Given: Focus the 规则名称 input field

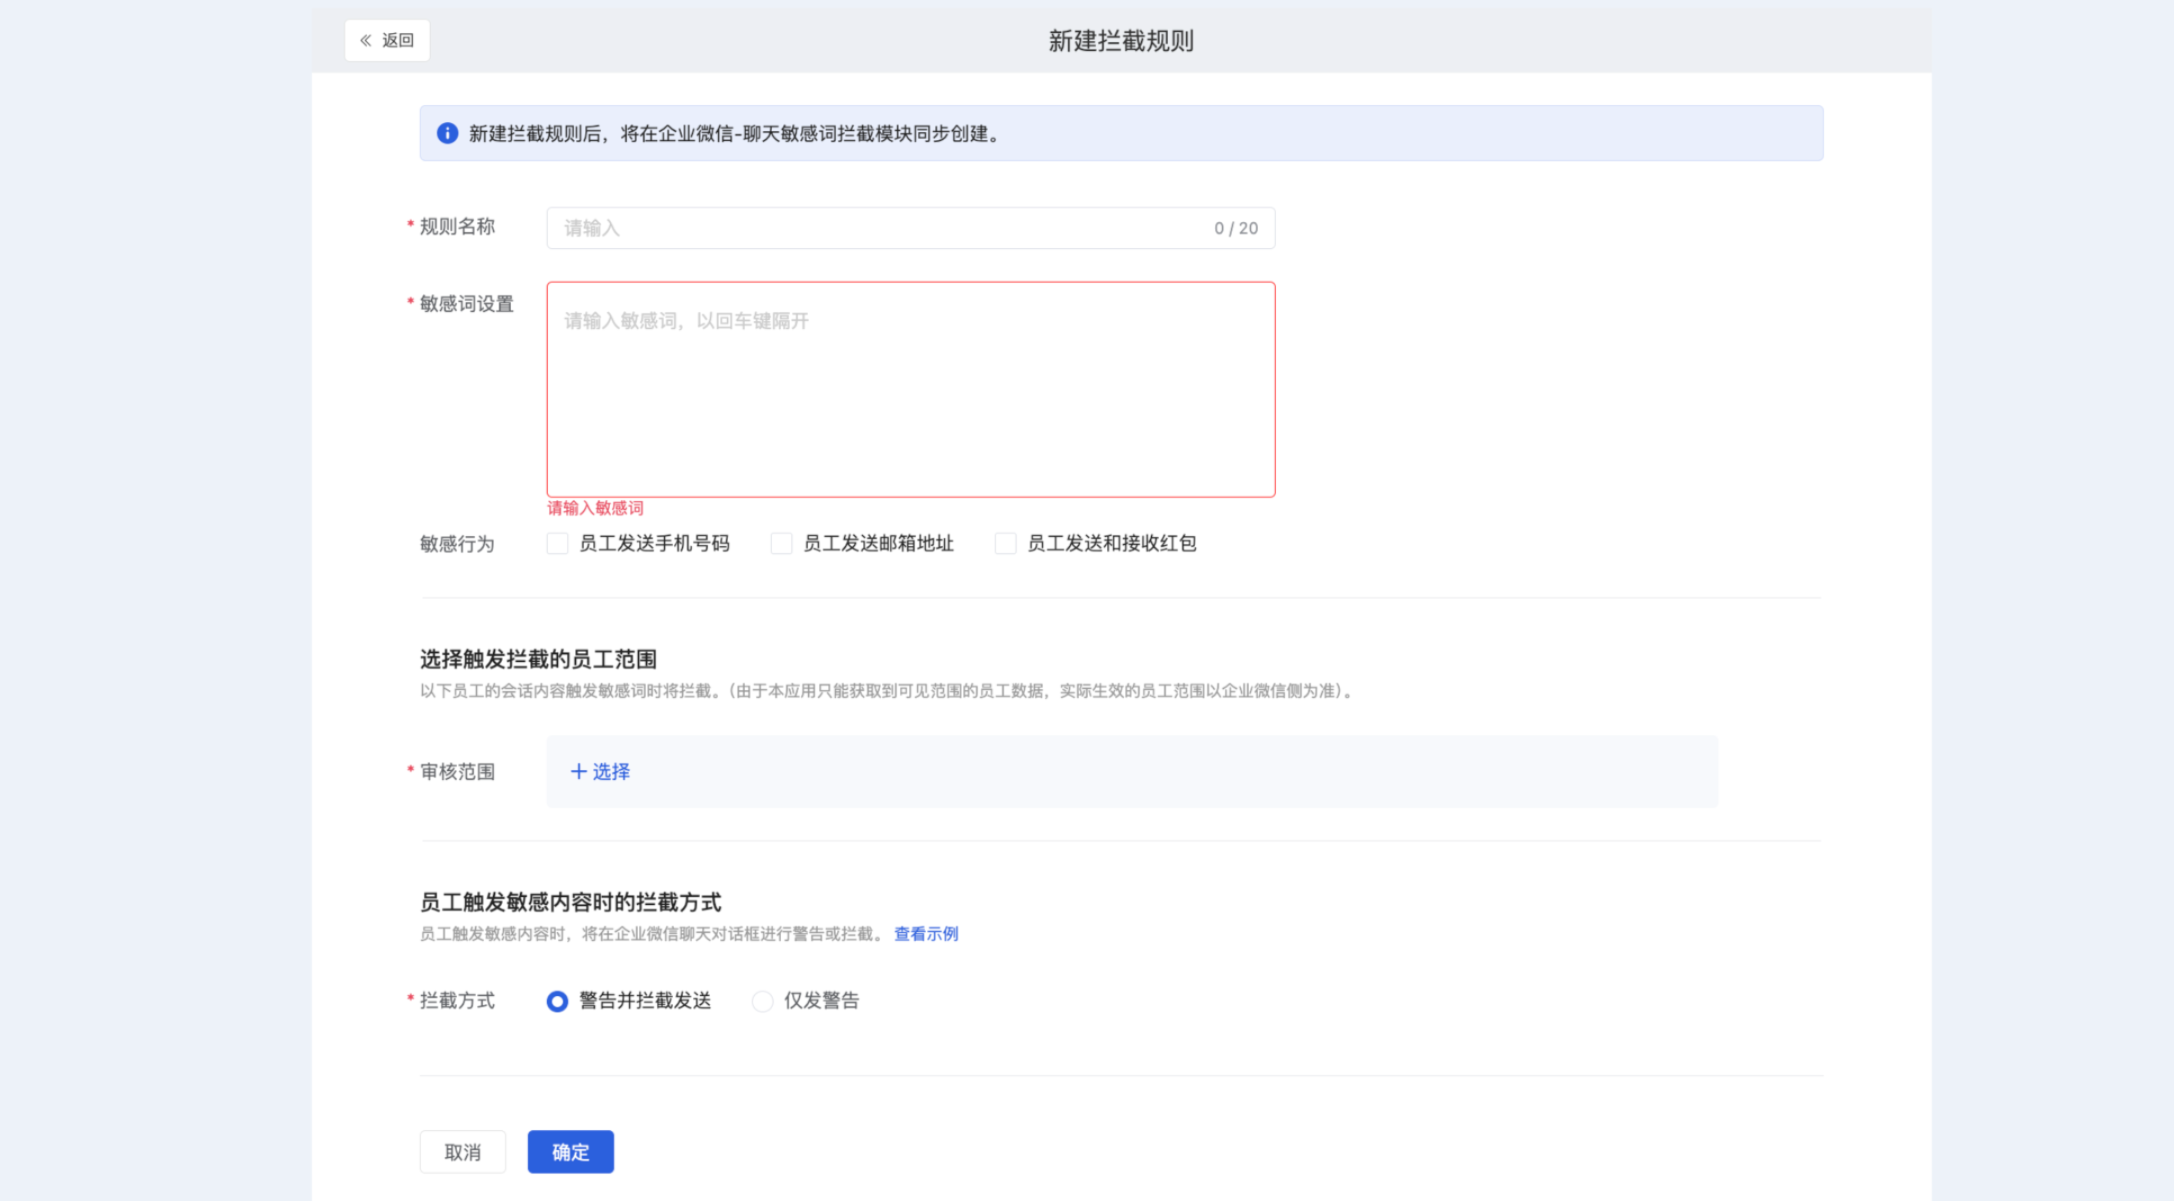Looking at the screenshot, I should [910, 228].
